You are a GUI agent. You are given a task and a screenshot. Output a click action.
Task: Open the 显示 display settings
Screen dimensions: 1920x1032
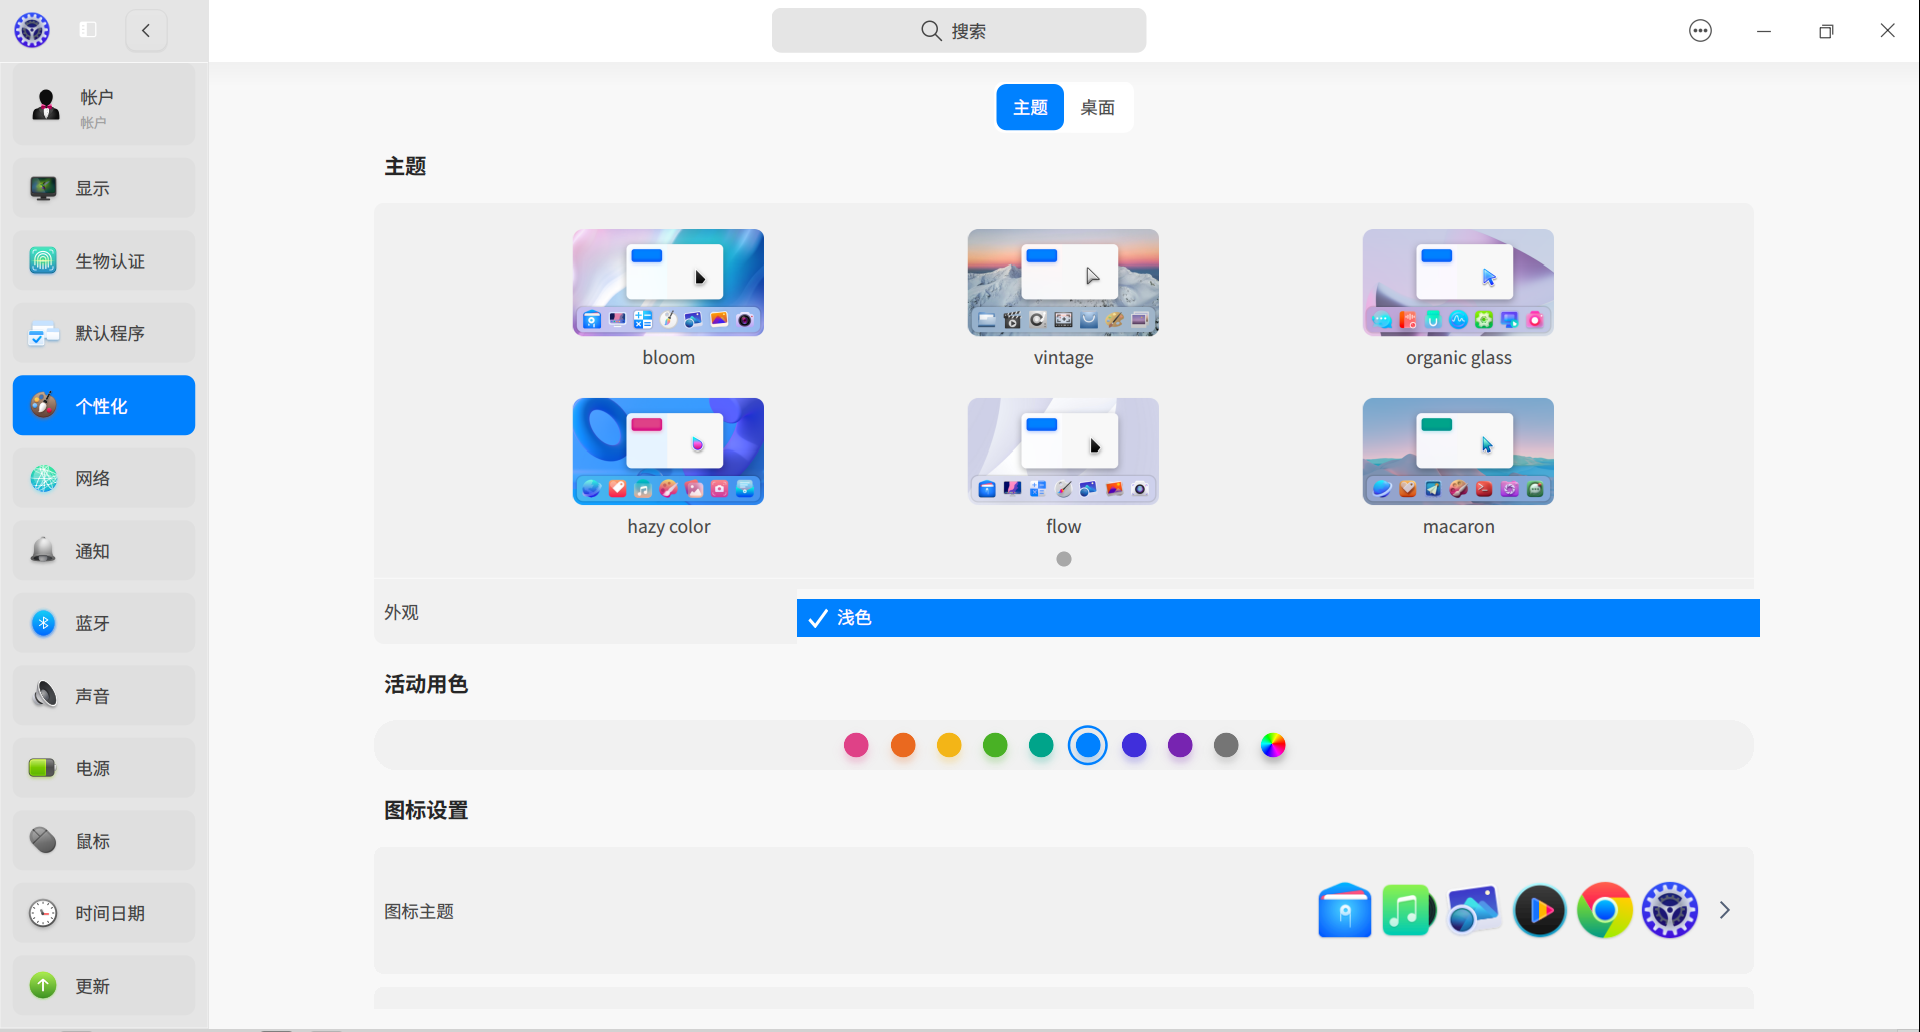104,188
